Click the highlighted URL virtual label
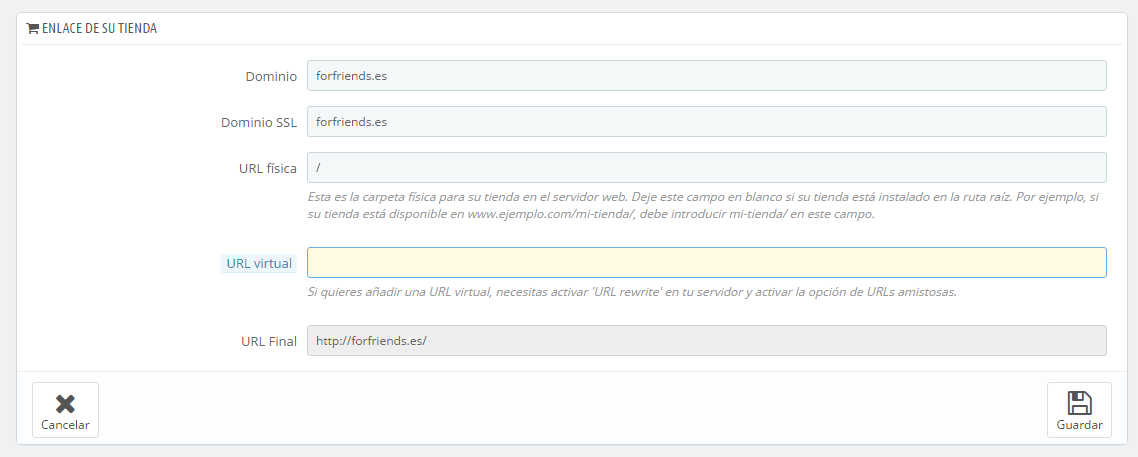The image size is (1138, 457). pyautogui.click(x=259, y=264)
